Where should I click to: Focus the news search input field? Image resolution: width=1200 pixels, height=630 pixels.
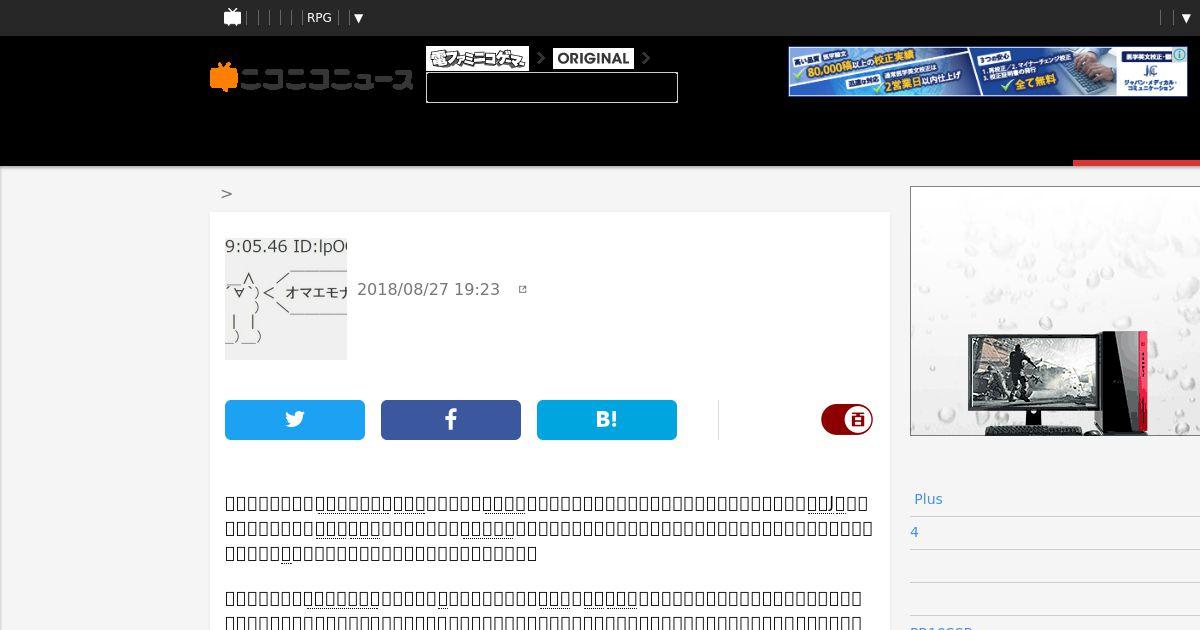tap(552, 87)
